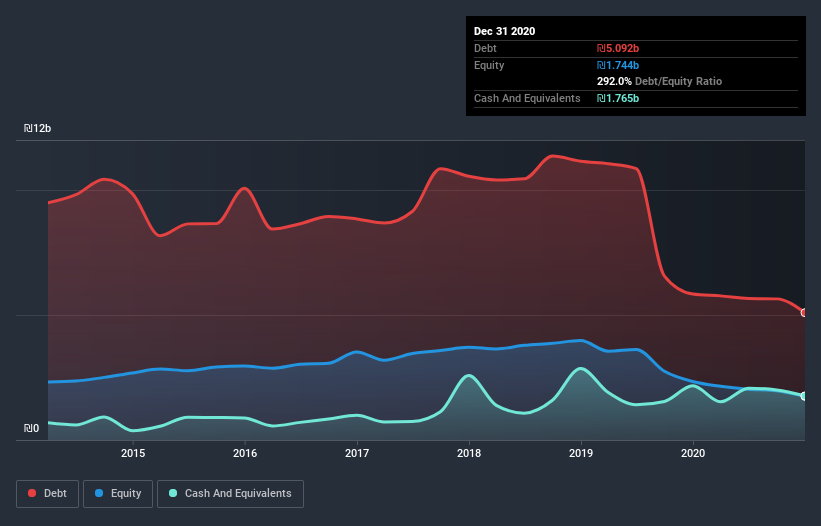
Task: Click the Dec 31 2020 tooltip date
Action: pyautogui.click(x=504, y=31)
